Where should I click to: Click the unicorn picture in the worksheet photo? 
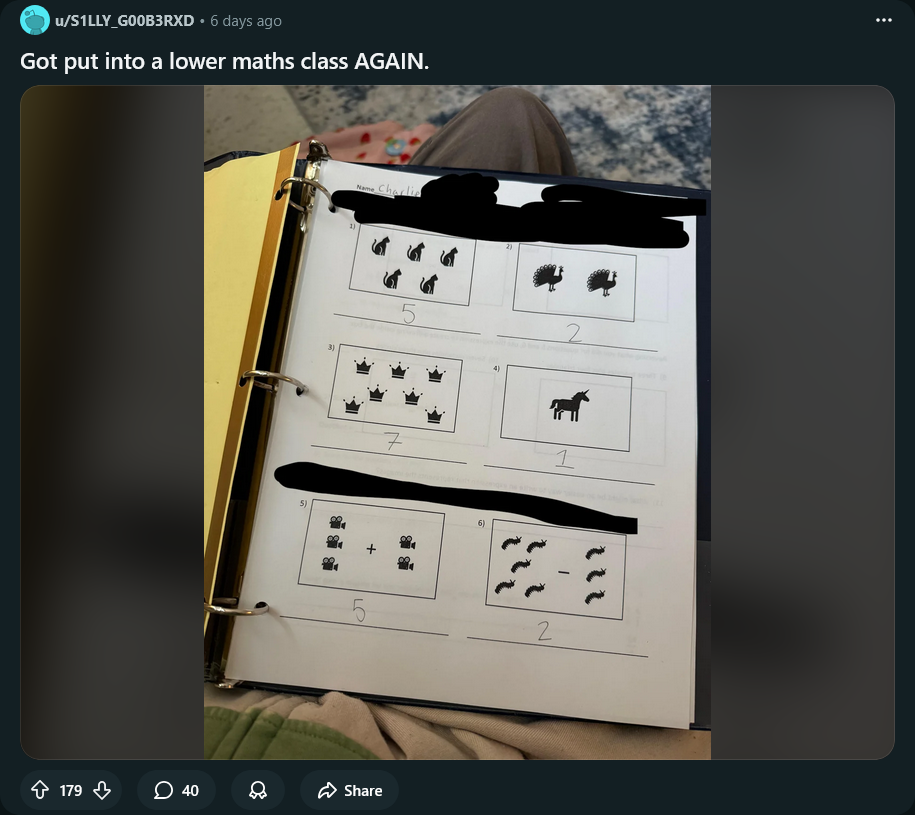click(569, 405)
